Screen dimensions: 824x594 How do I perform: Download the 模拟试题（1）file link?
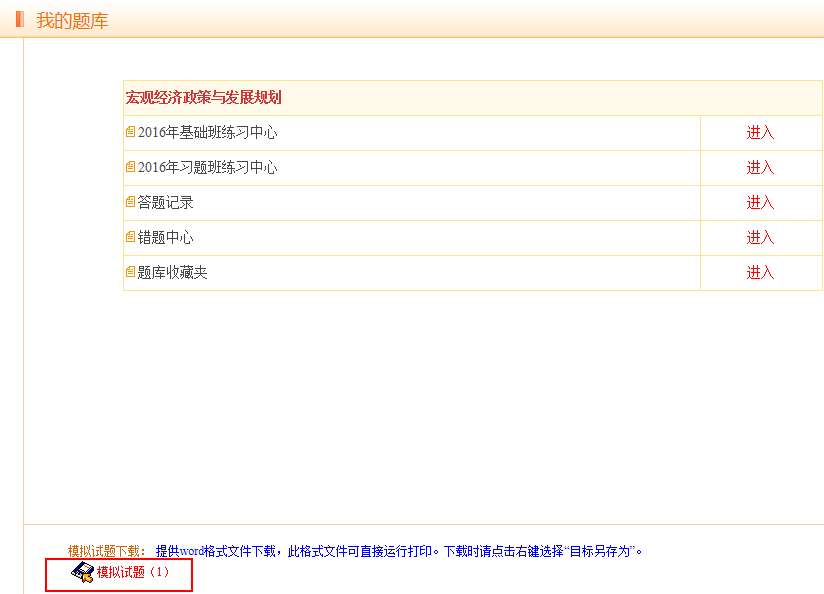coord(133,573)
